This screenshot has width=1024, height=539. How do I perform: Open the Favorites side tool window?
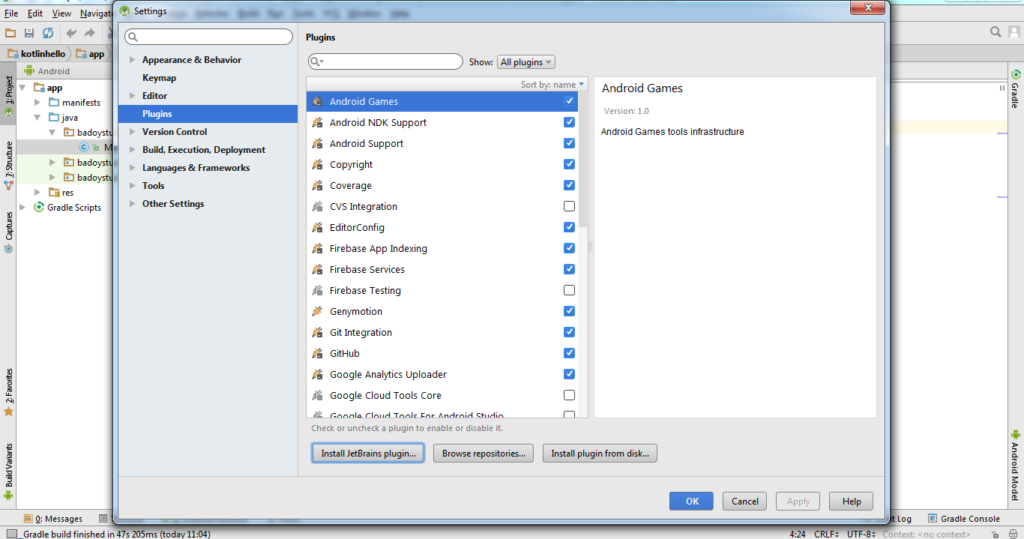pos(9,390)
